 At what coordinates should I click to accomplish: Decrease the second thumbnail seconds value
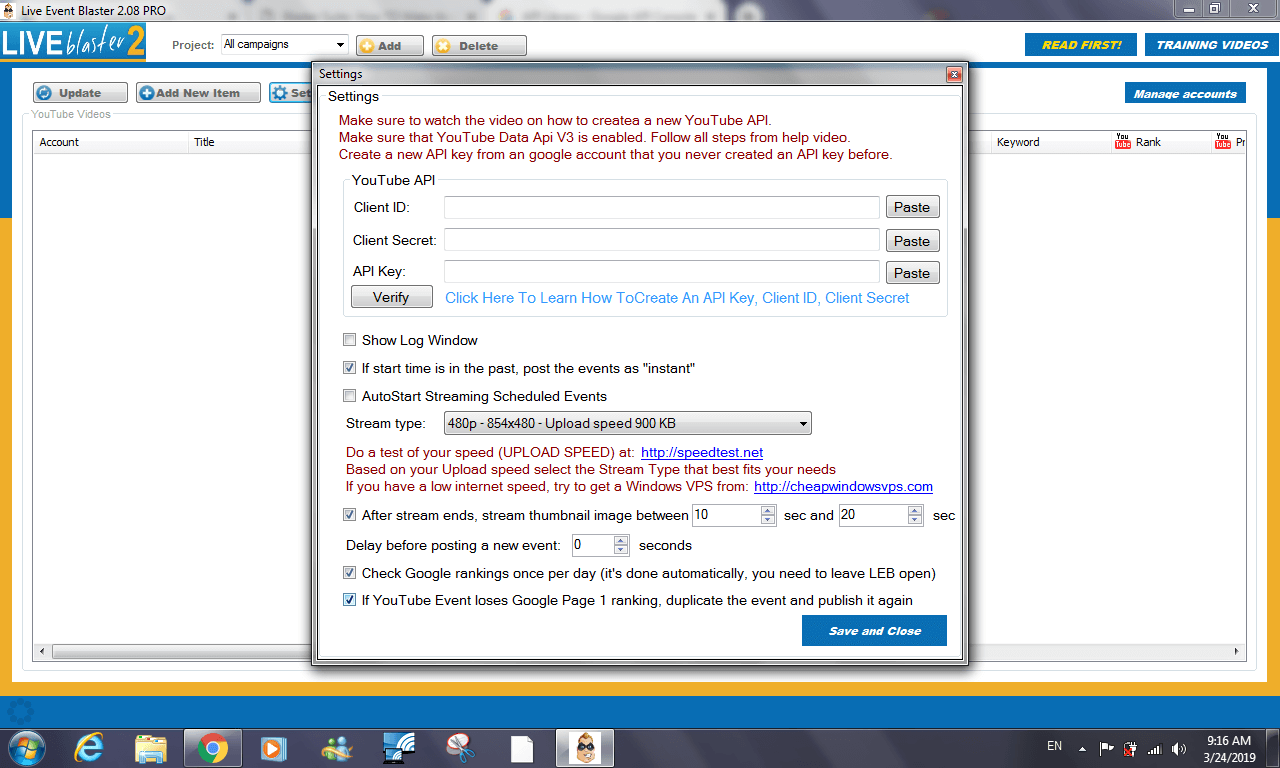point(915,520)
